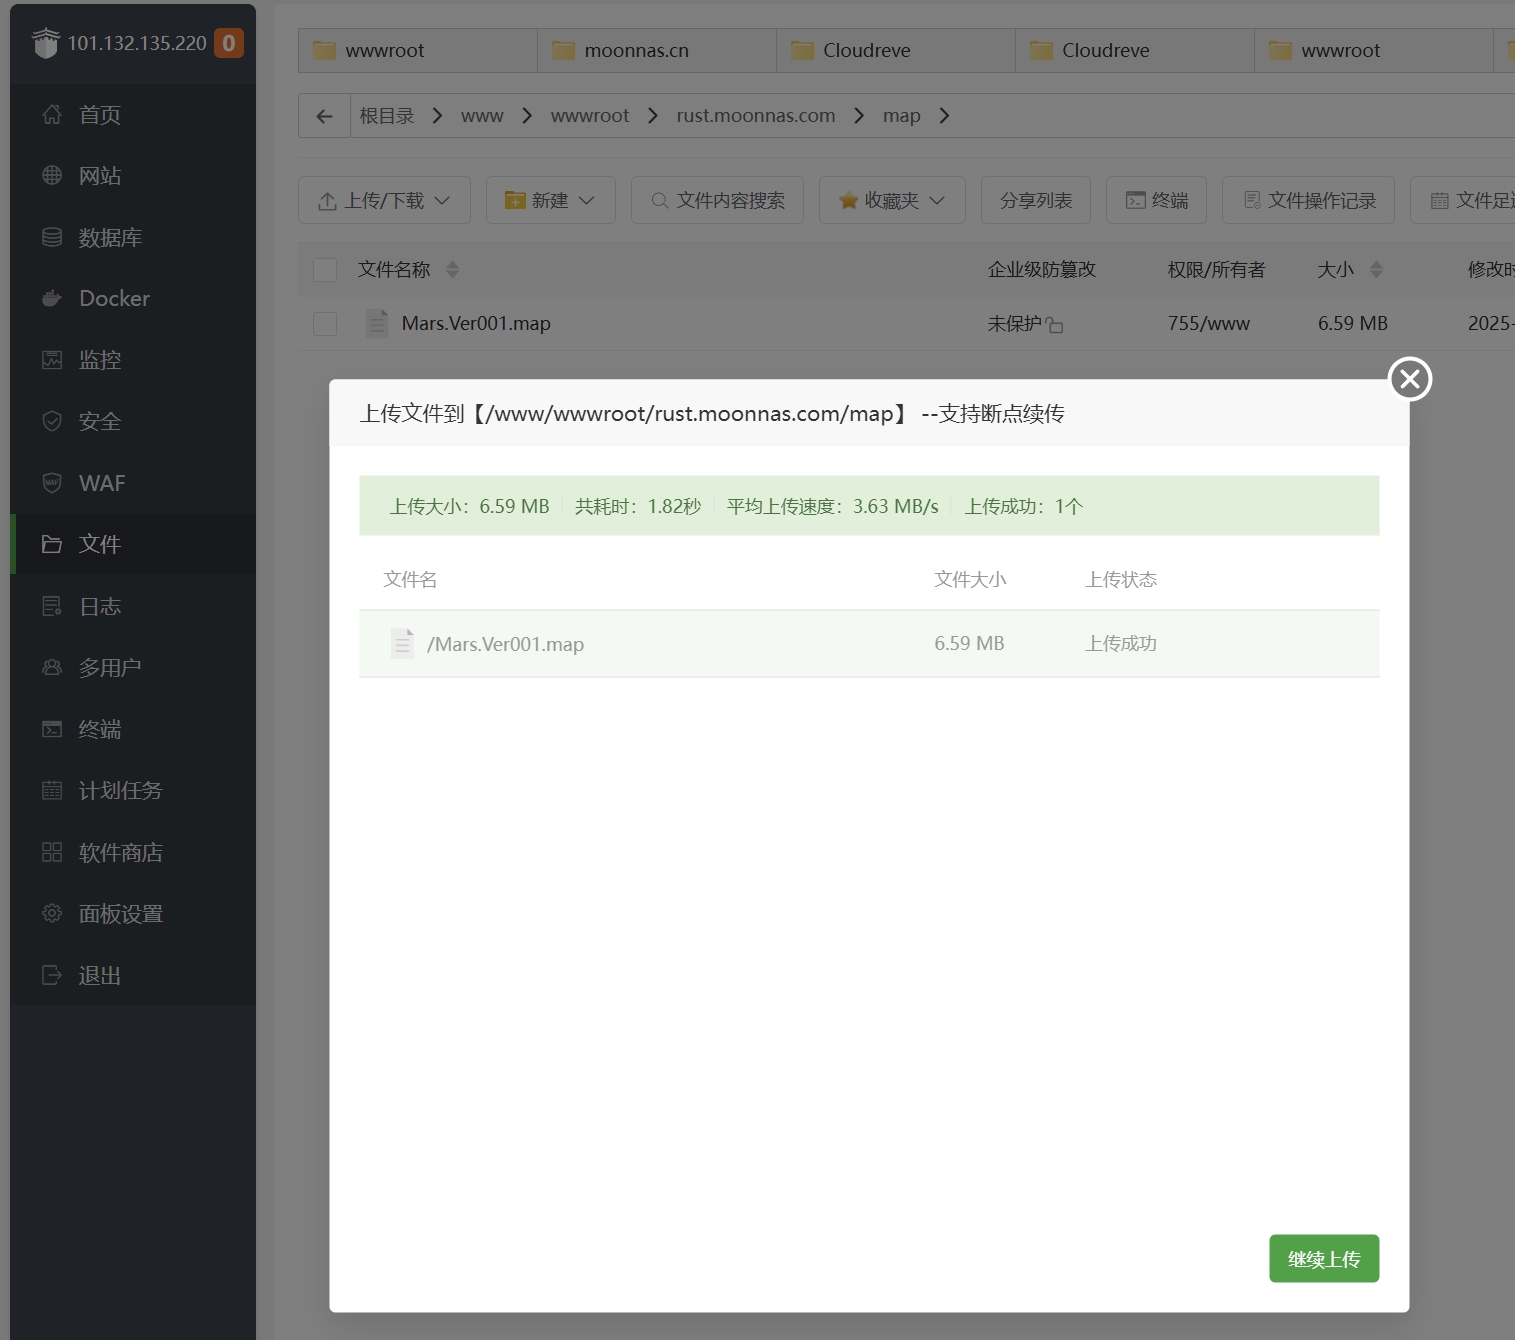1515x1340 pixels.
Task: Open the 计划任务 calendar icon
Action: tap(52, 790)
